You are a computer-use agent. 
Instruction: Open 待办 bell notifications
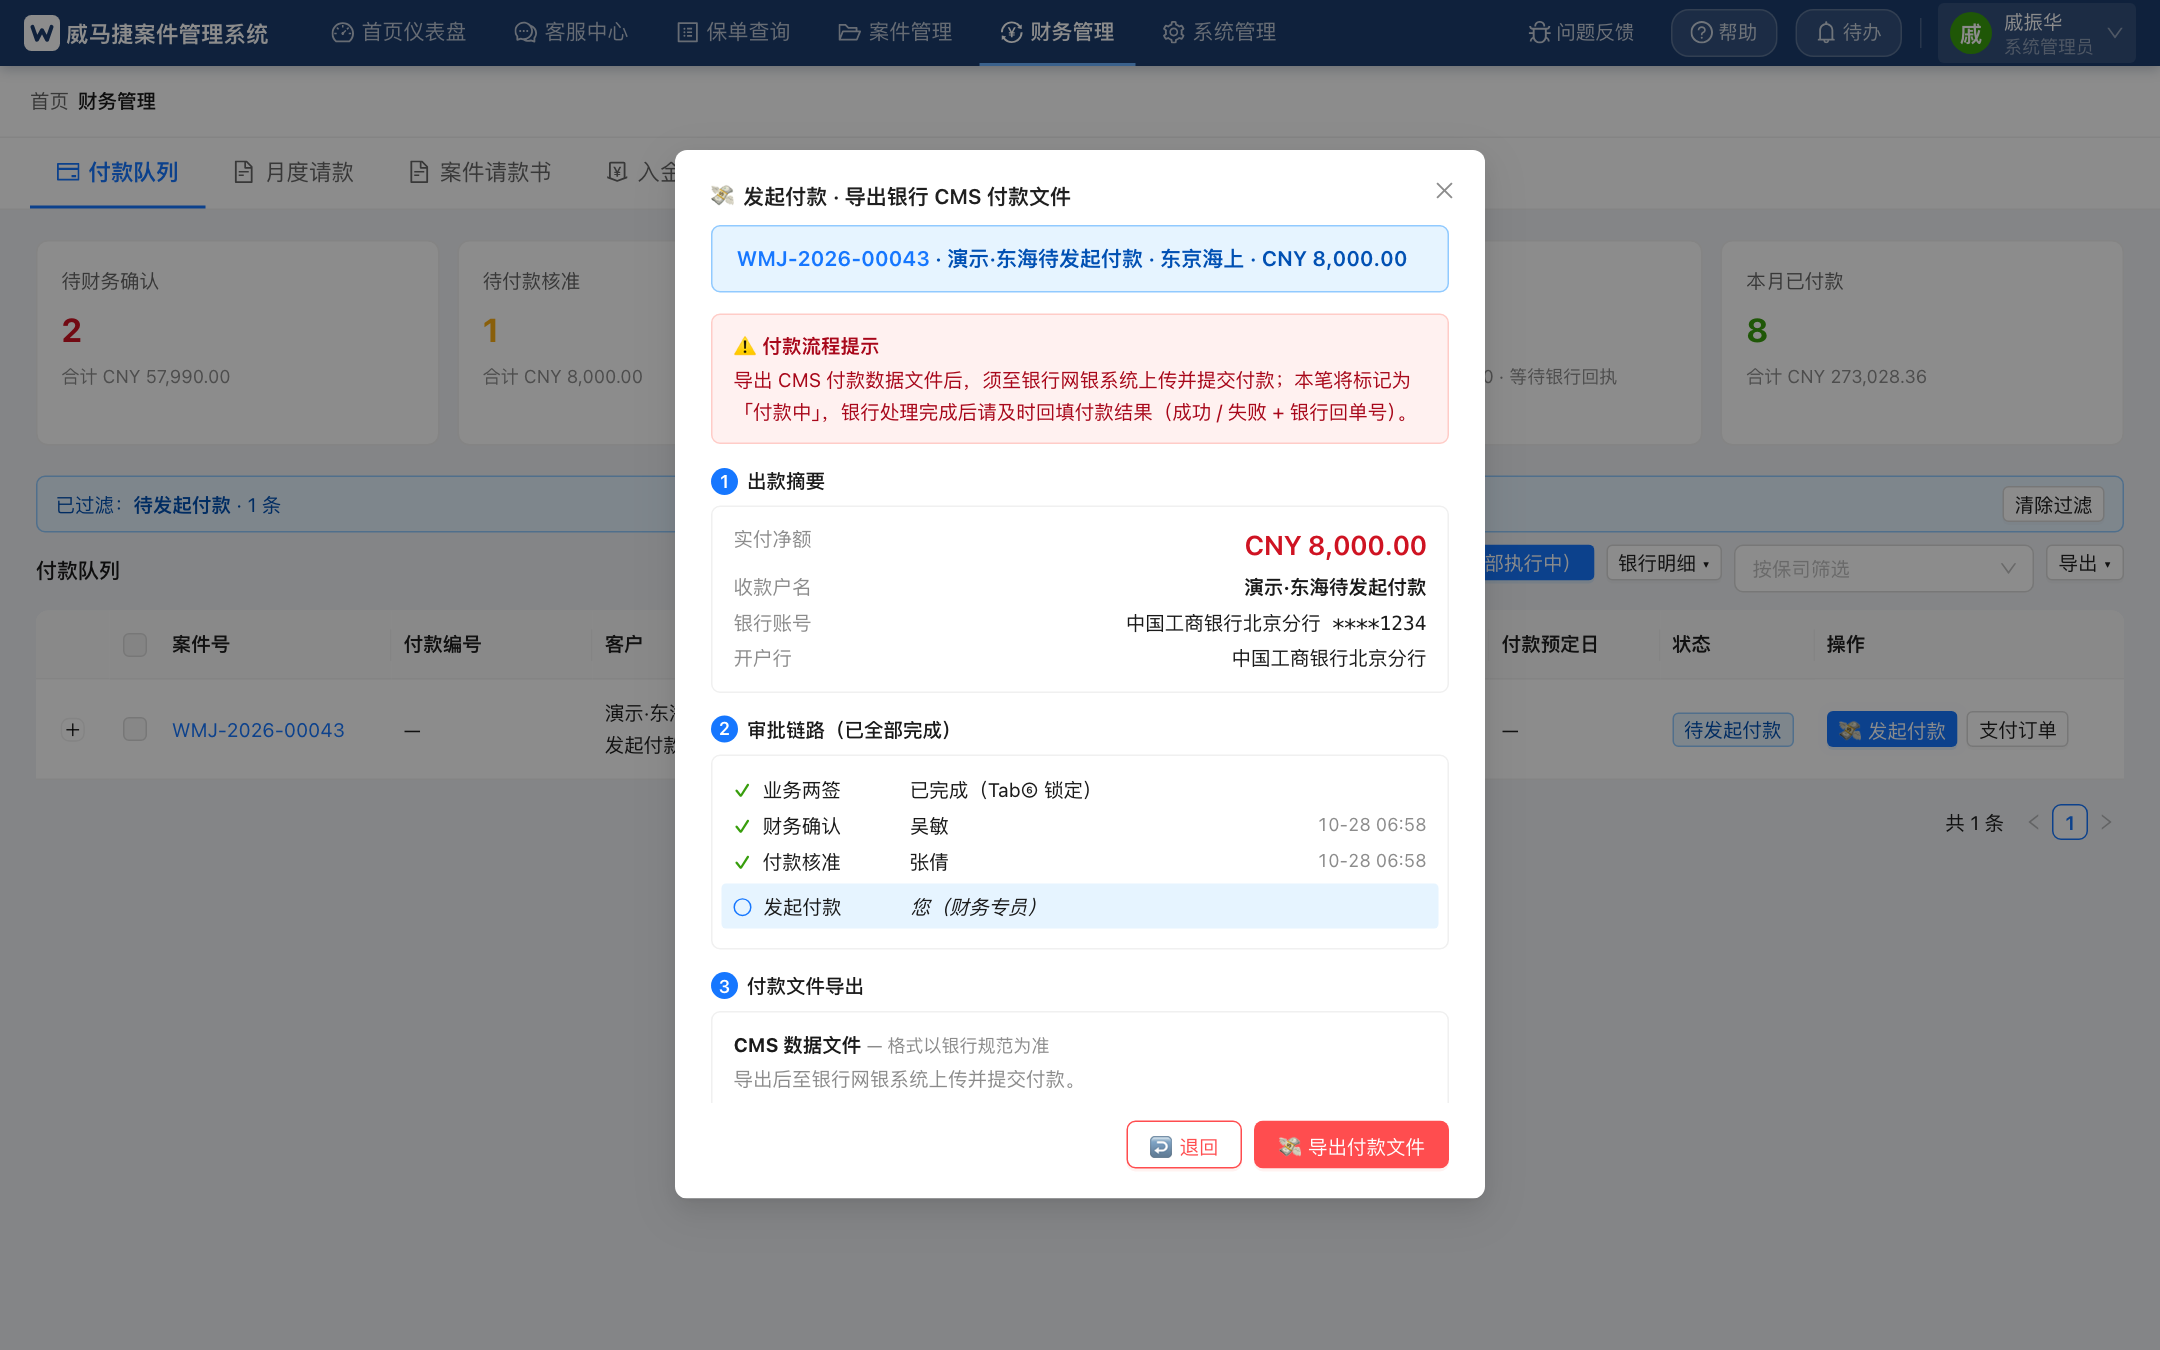(x=1848, y=33)
